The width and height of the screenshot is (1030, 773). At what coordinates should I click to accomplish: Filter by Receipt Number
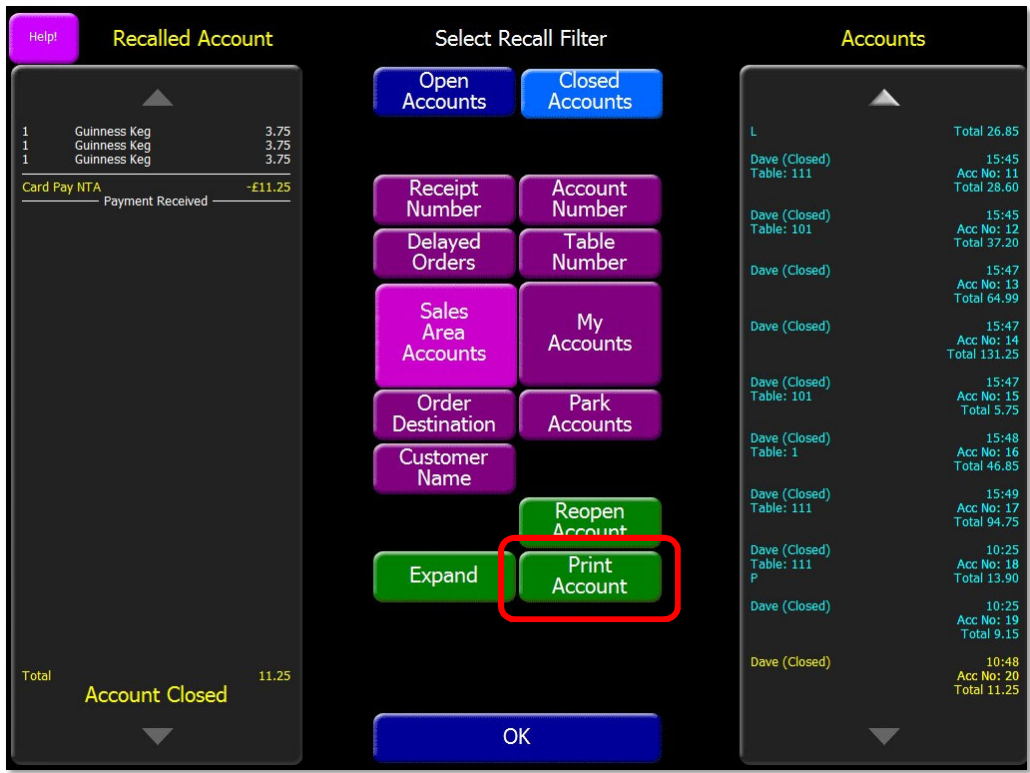(444, 199)
